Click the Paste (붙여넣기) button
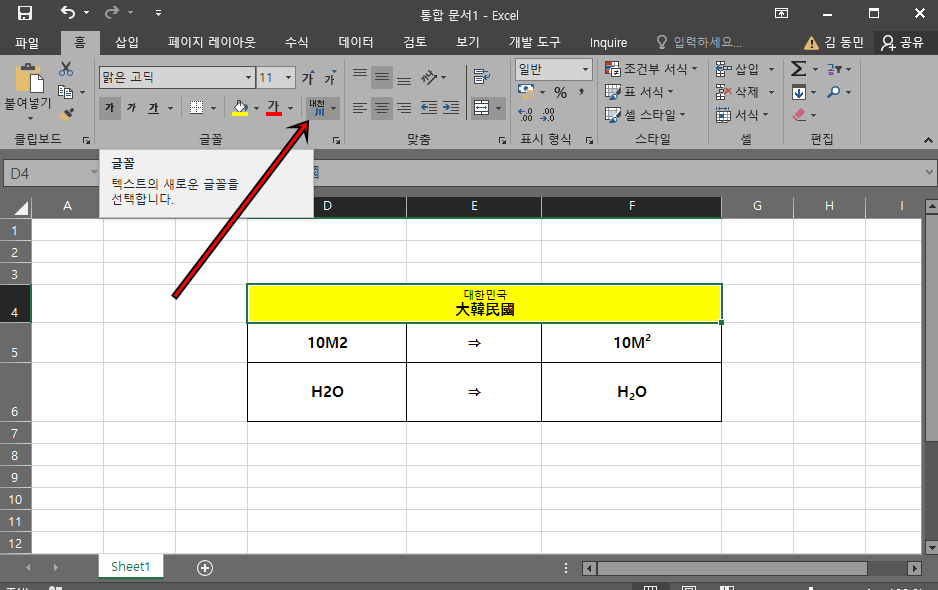This screenshot has height=590, width=938. [28, 90]
